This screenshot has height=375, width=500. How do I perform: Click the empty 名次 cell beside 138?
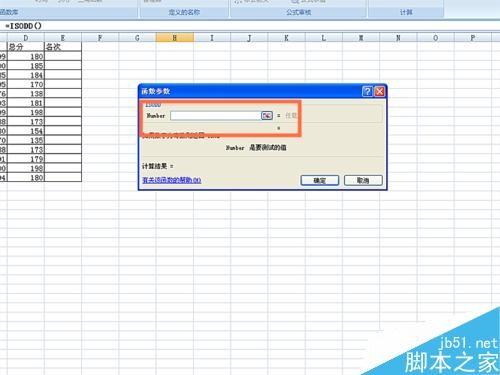[63, 94]
